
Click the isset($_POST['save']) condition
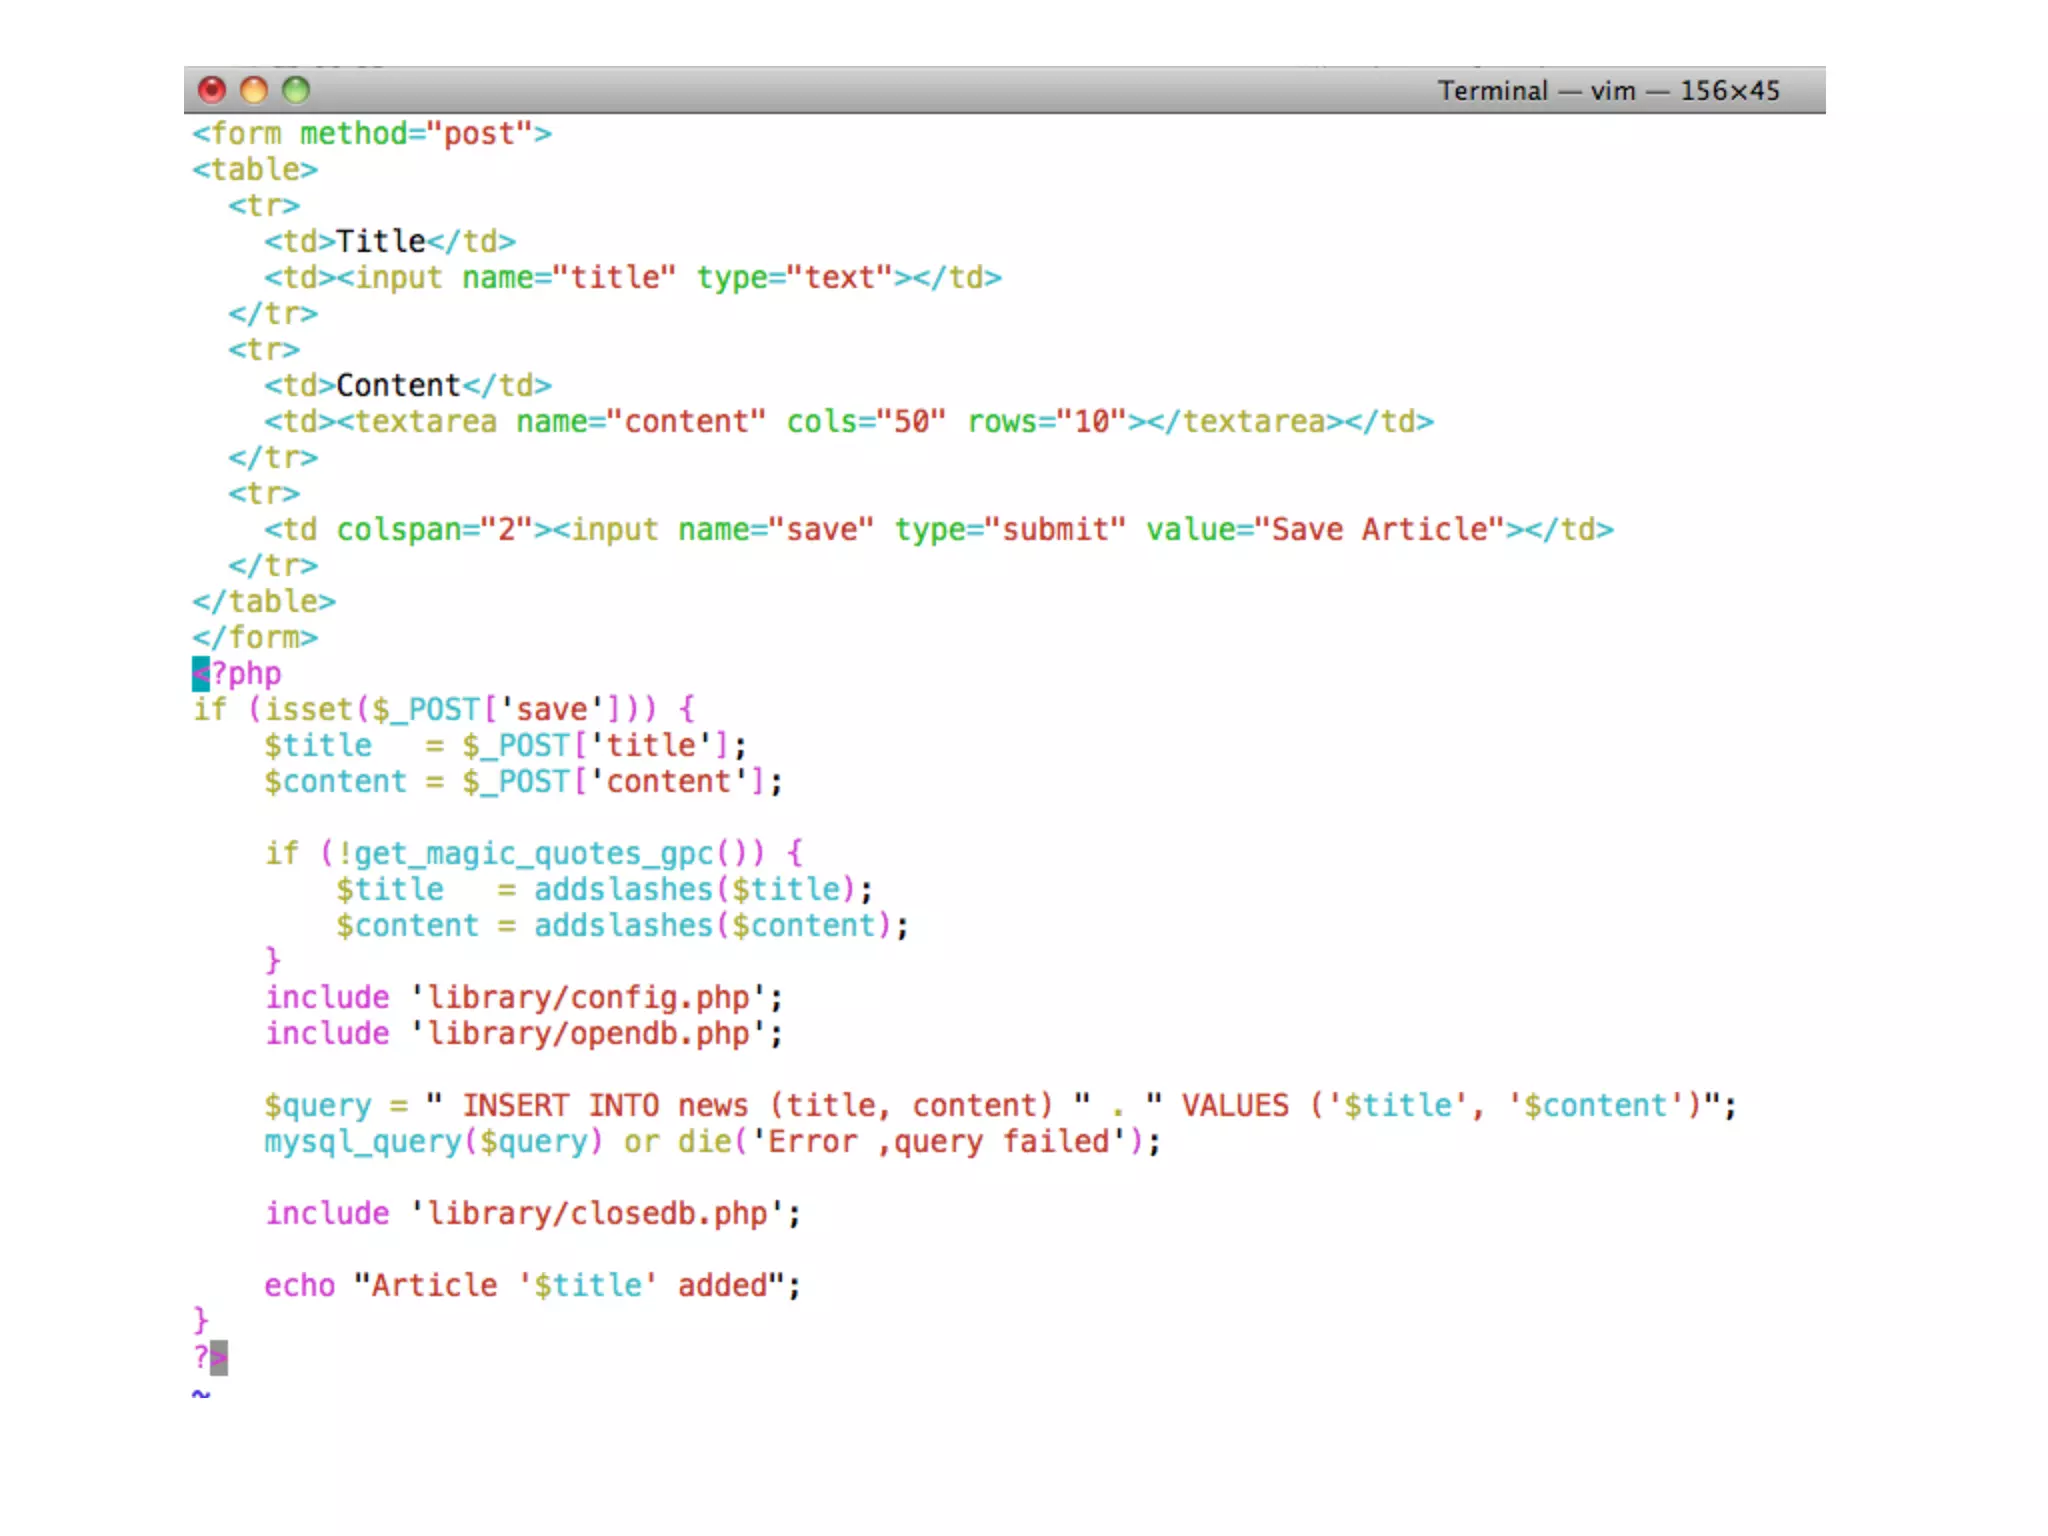point(452,710)
